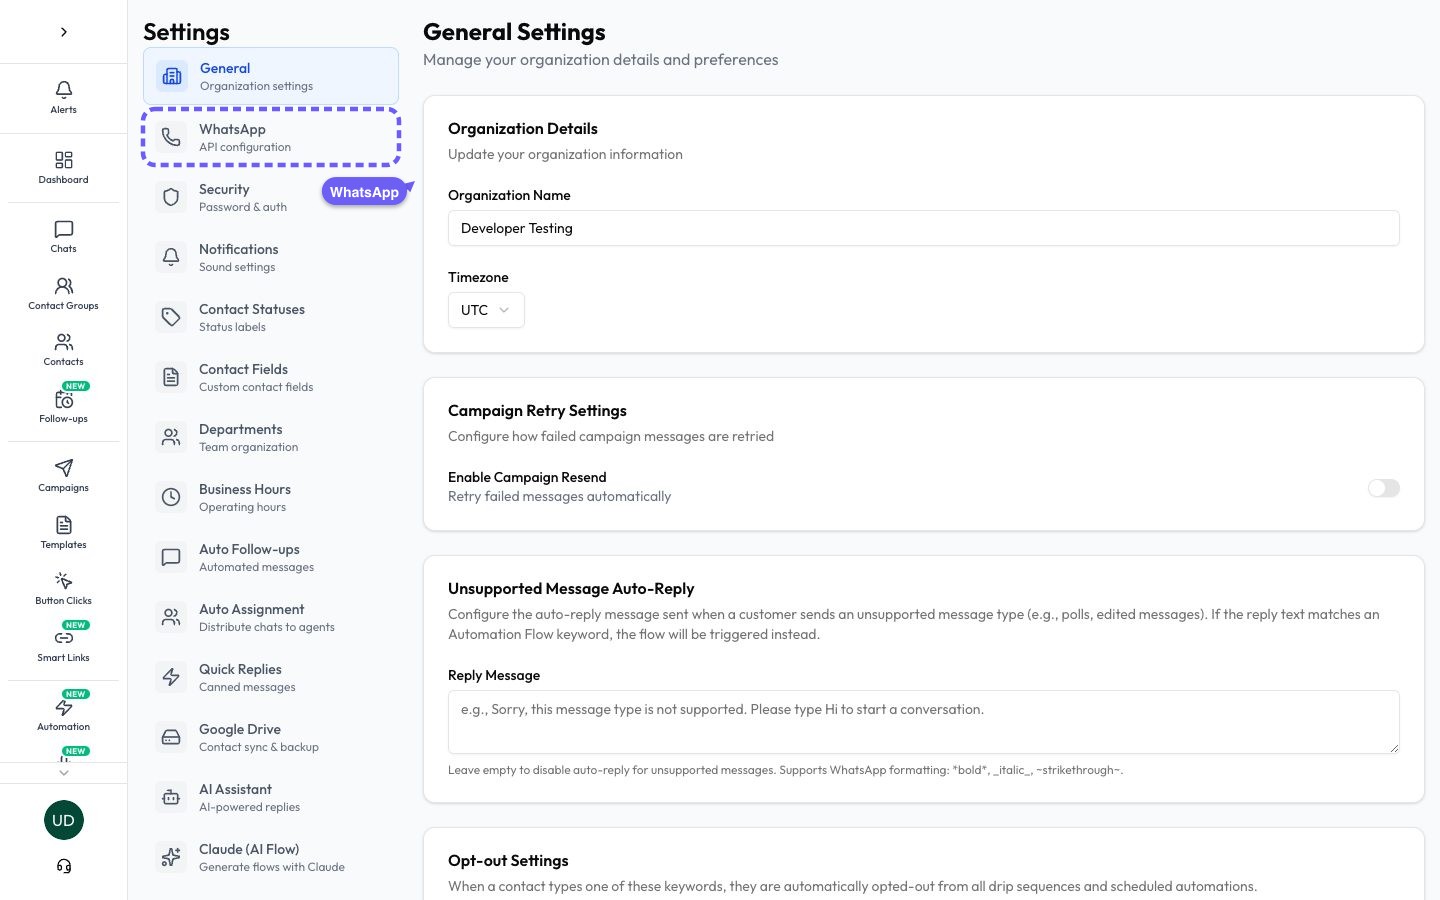The image size is (1440, 900).
Task: Click the "Unsupported Message Auto-Reply" heading
Action: pos(571,589)
